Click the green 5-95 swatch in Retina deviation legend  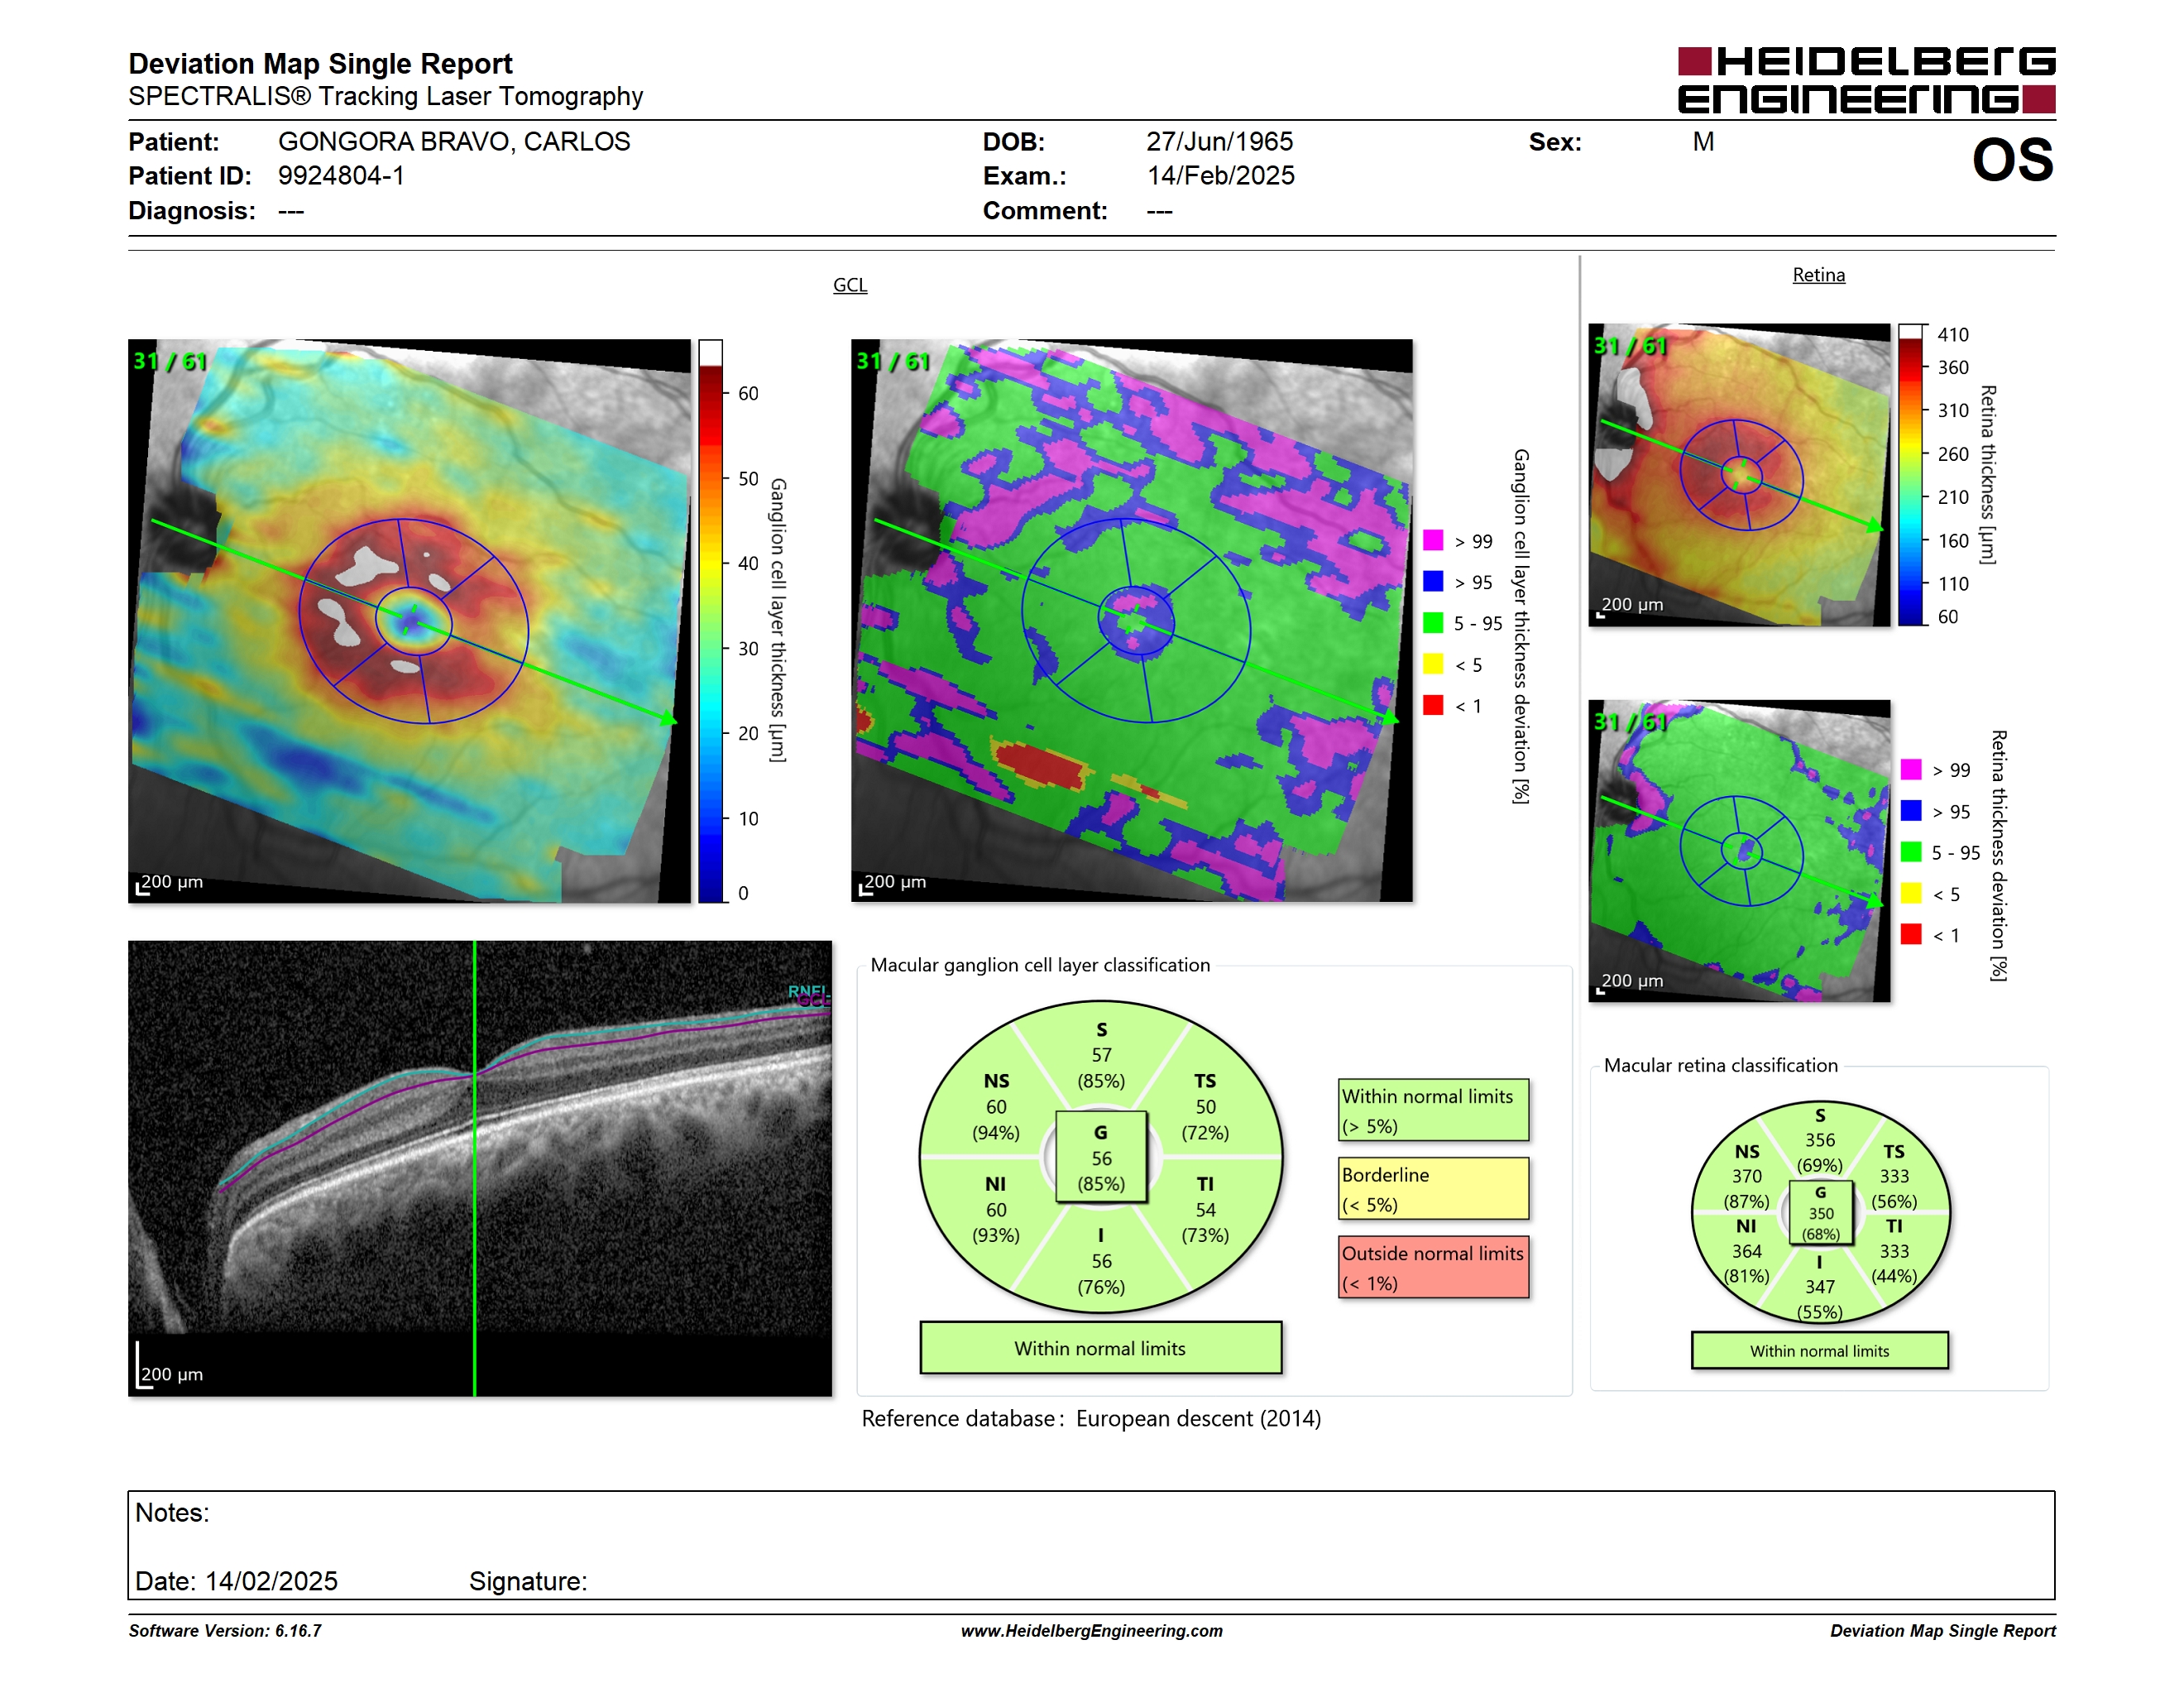coord(1911,852)
